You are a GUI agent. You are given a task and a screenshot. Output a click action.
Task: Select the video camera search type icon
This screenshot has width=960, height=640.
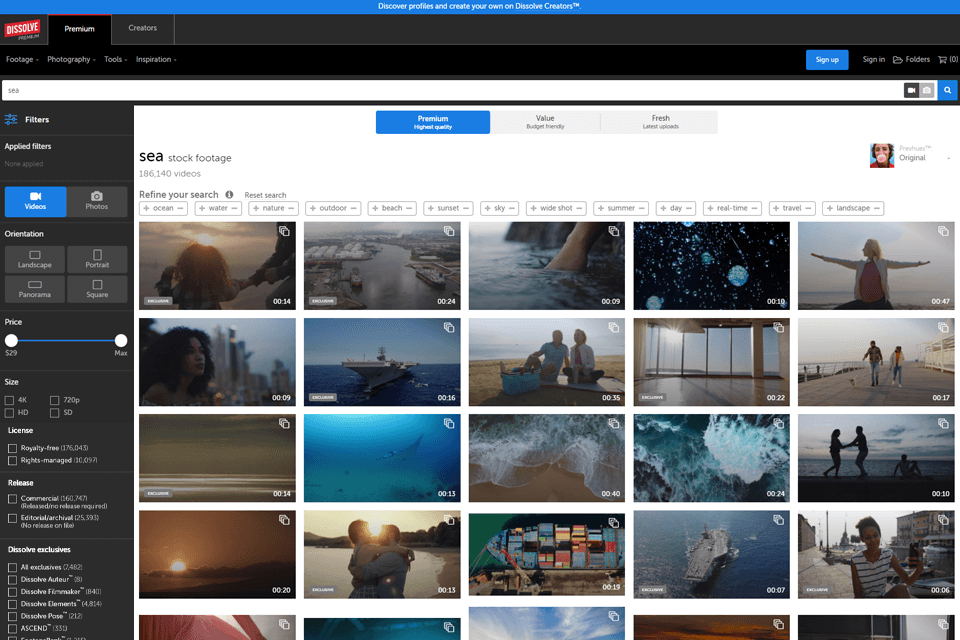click(x=911, y=90)
